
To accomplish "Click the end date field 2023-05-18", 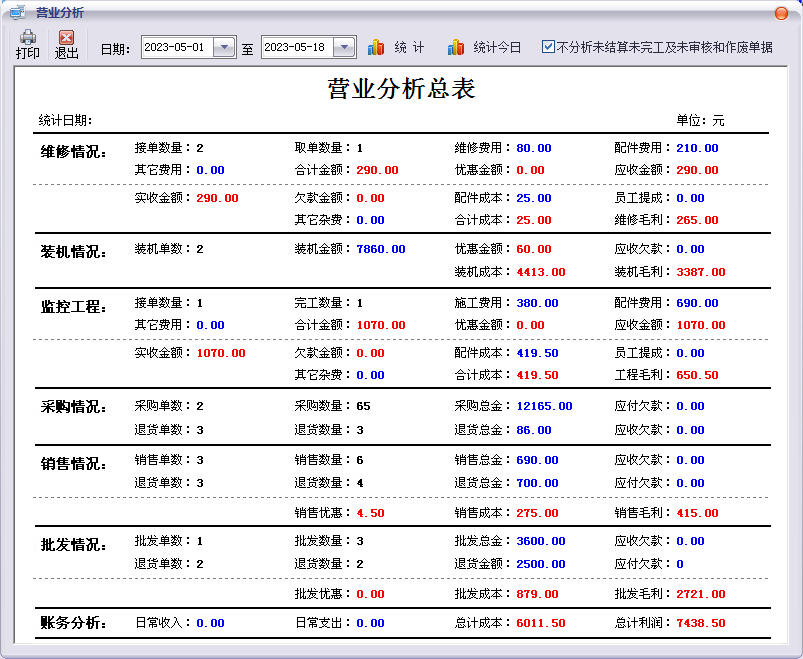I will (x=298, y=47).
